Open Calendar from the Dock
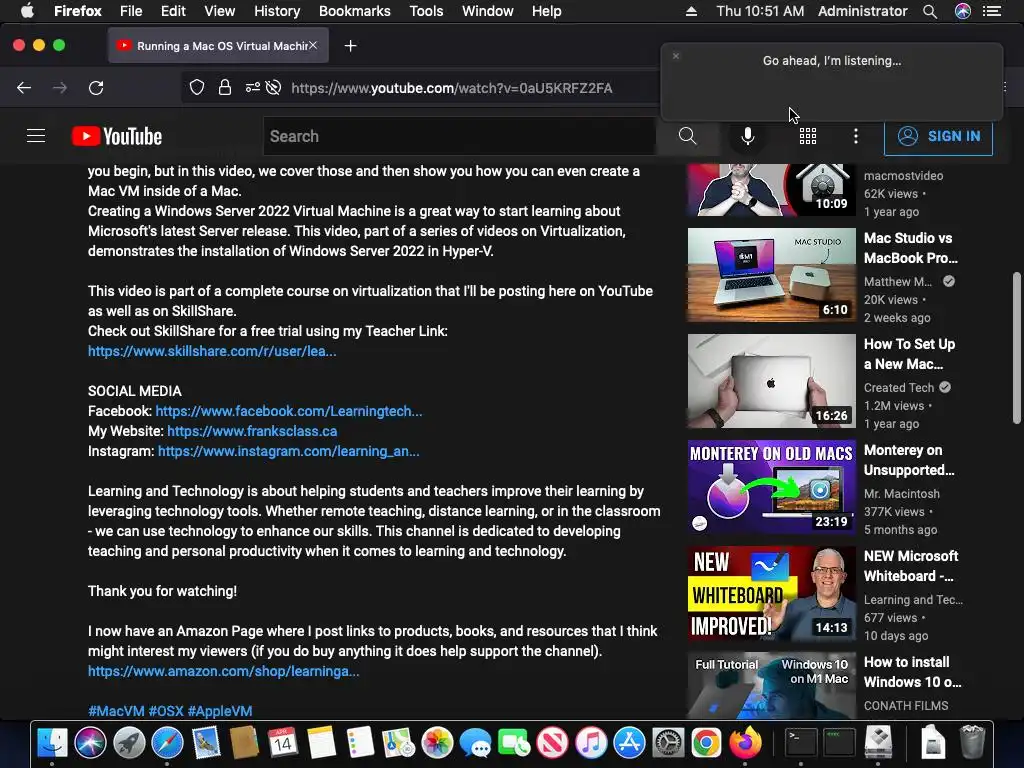Viewport: 1024px width, 768px height. [283, 743]
